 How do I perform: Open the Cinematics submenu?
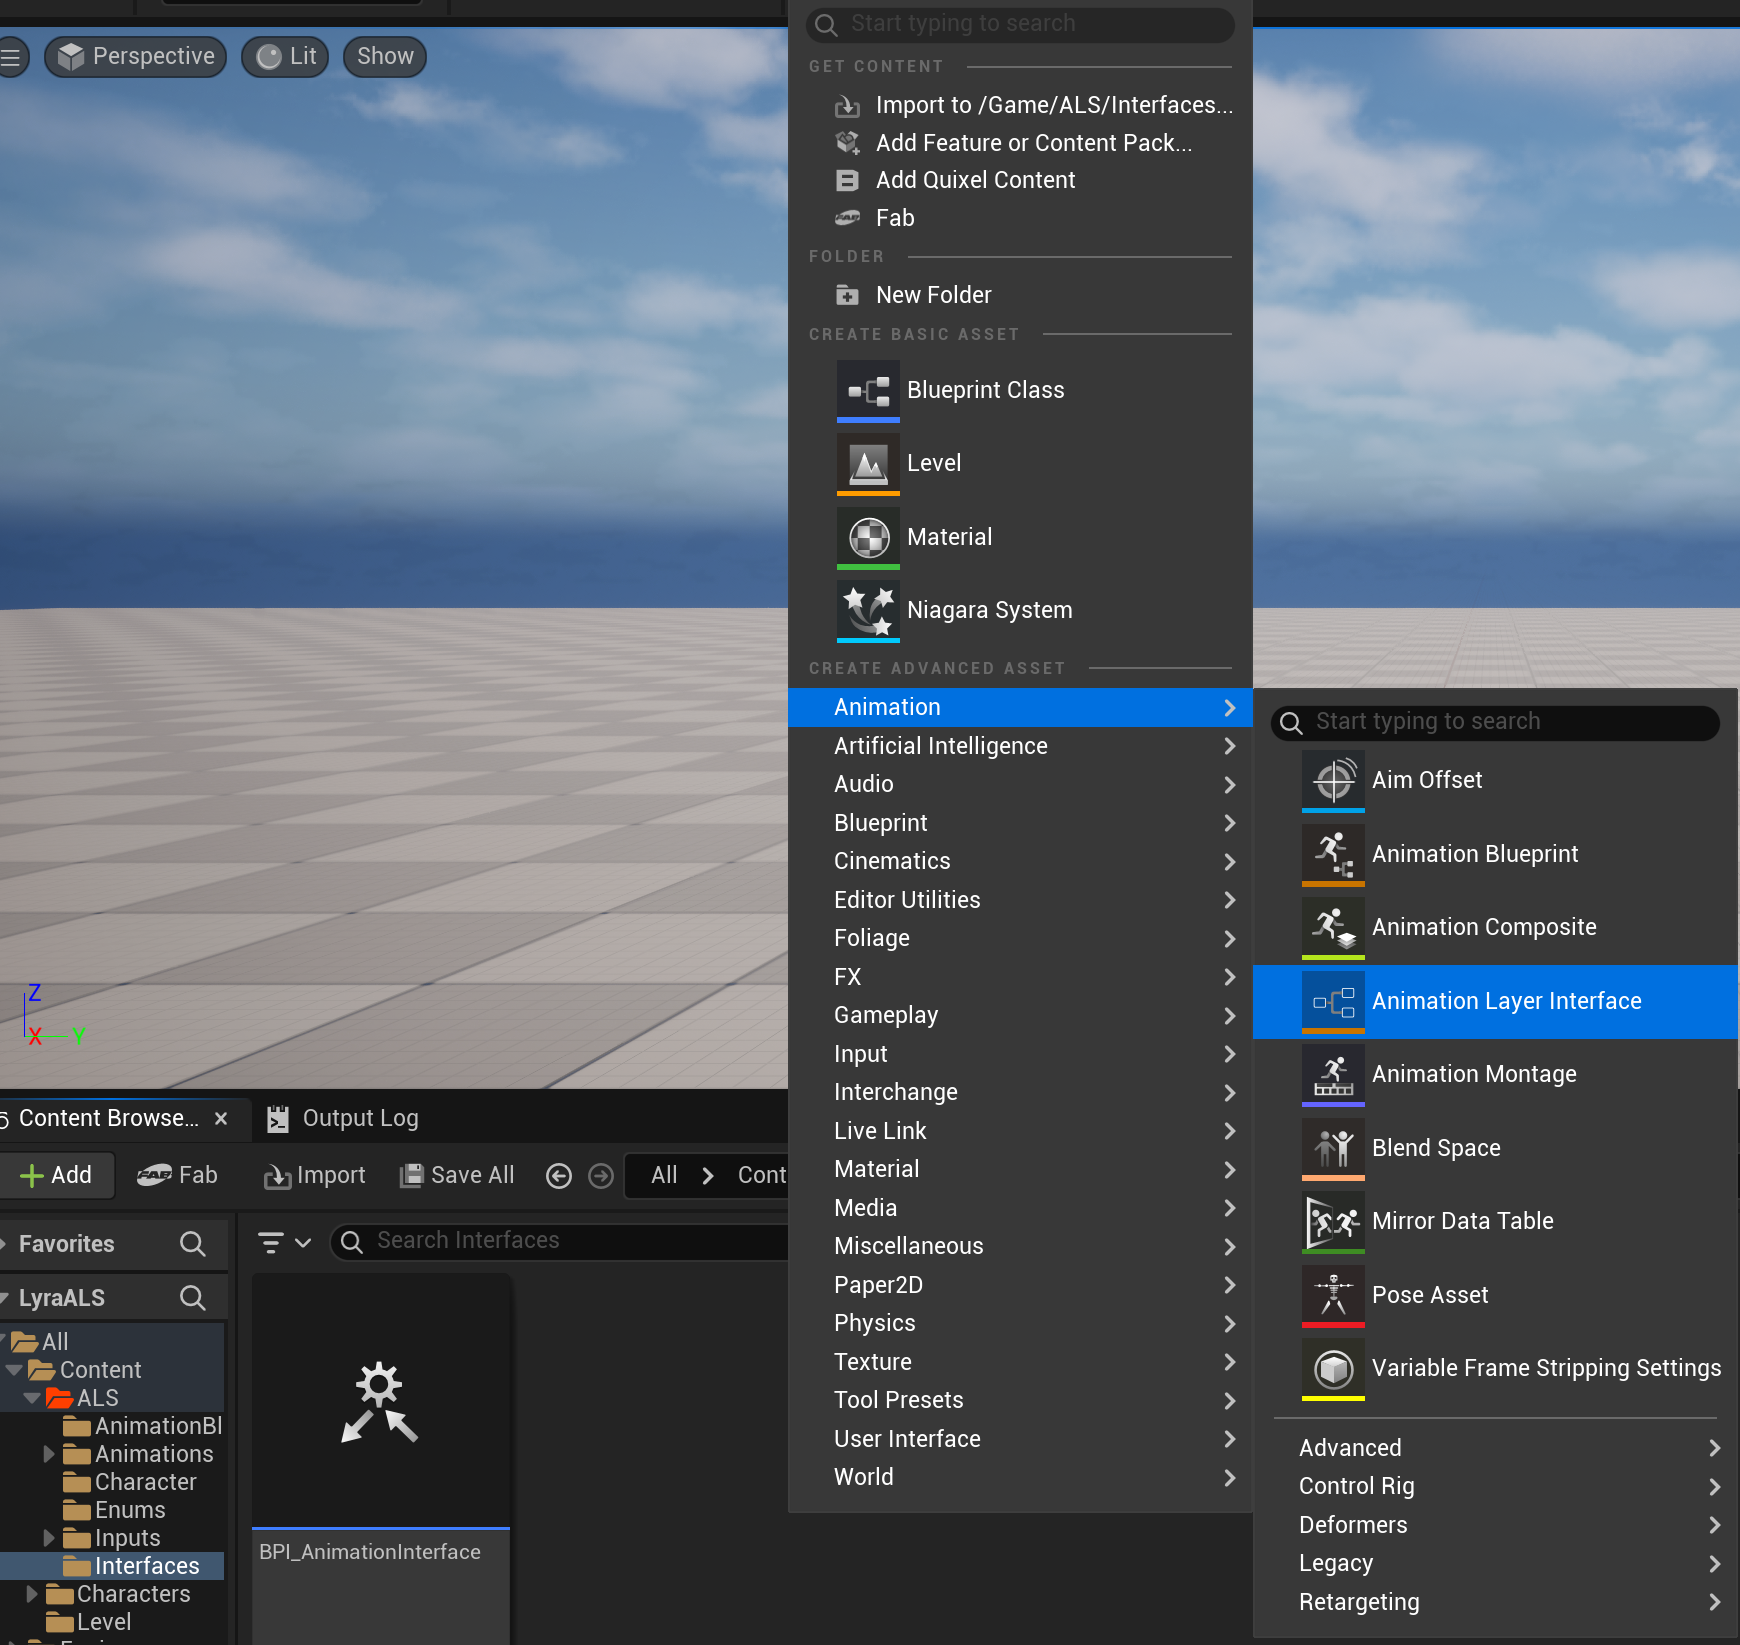(1020, 862)
